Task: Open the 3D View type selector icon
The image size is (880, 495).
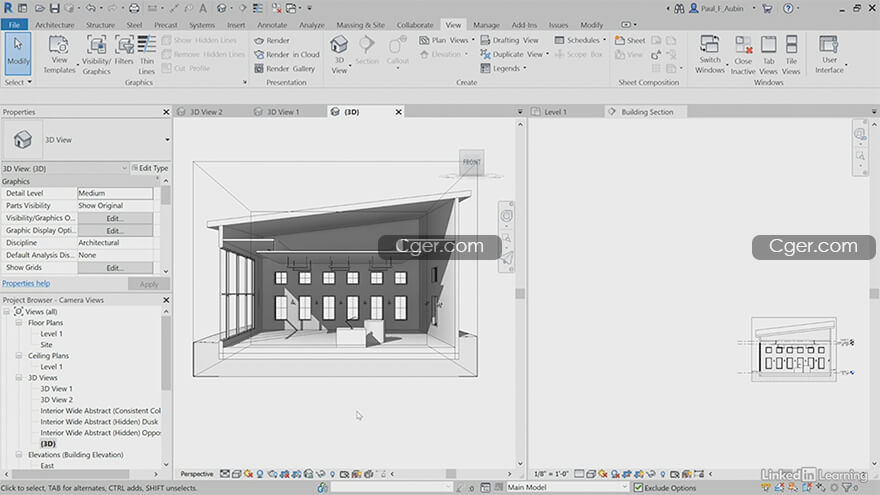Action: click(x=22, y=139)
